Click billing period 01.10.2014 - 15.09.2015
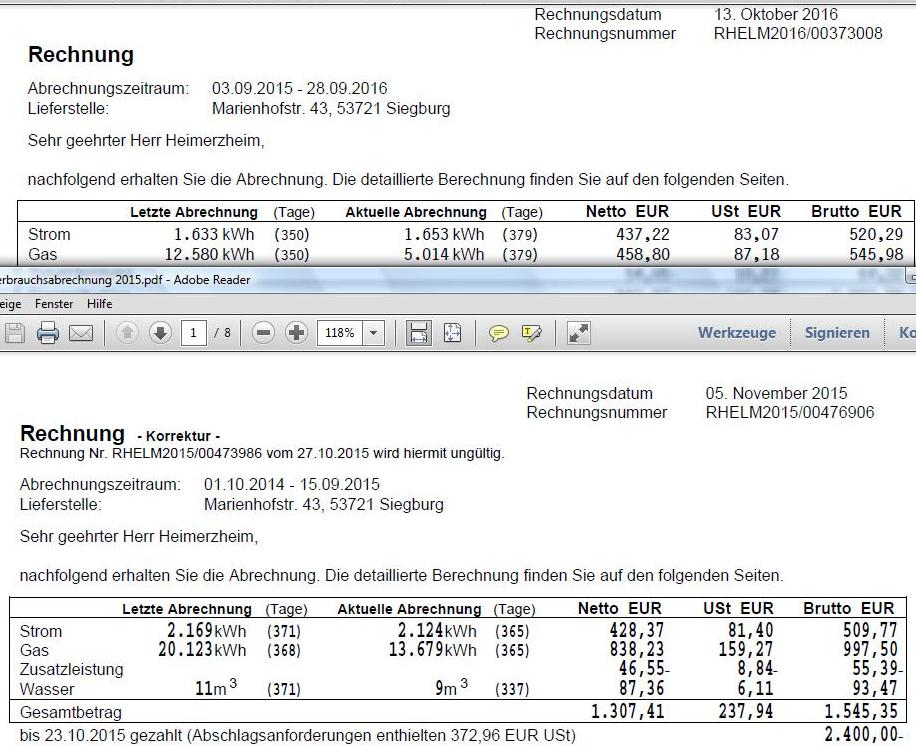 pyautogui.click(x=292, y=484)
